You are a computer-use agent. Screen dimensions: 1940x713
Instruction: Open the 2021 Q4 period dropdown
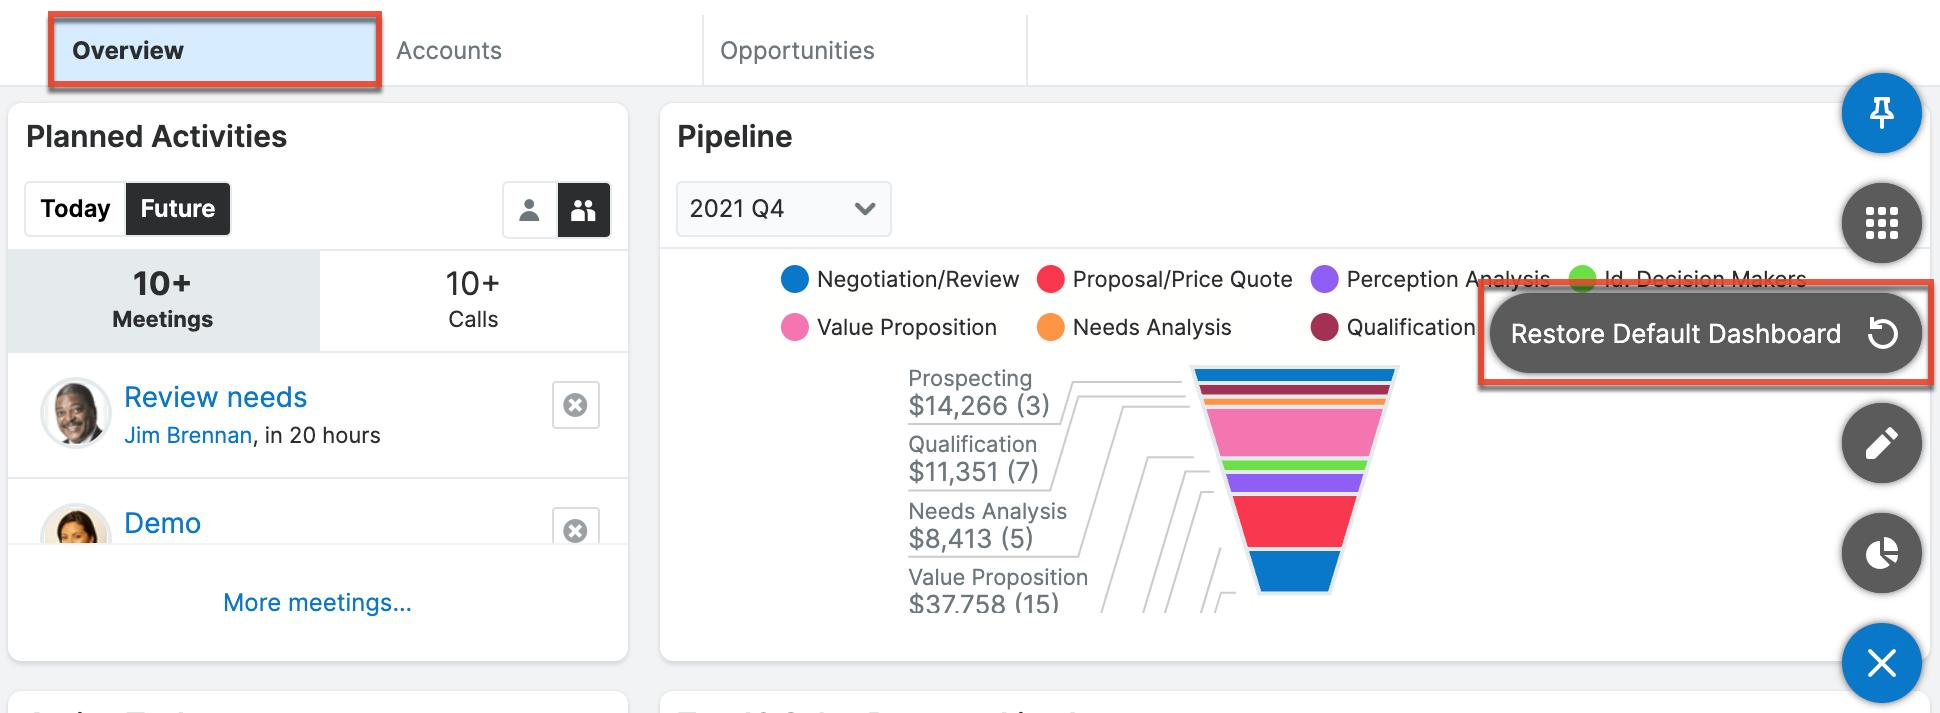click(783, 209)
